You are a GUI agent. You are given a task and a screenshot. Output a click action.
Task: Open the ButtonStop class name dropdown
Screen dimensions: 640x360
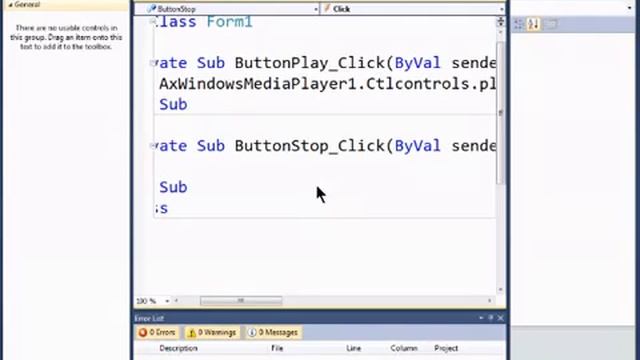click(x=316, y=9)
